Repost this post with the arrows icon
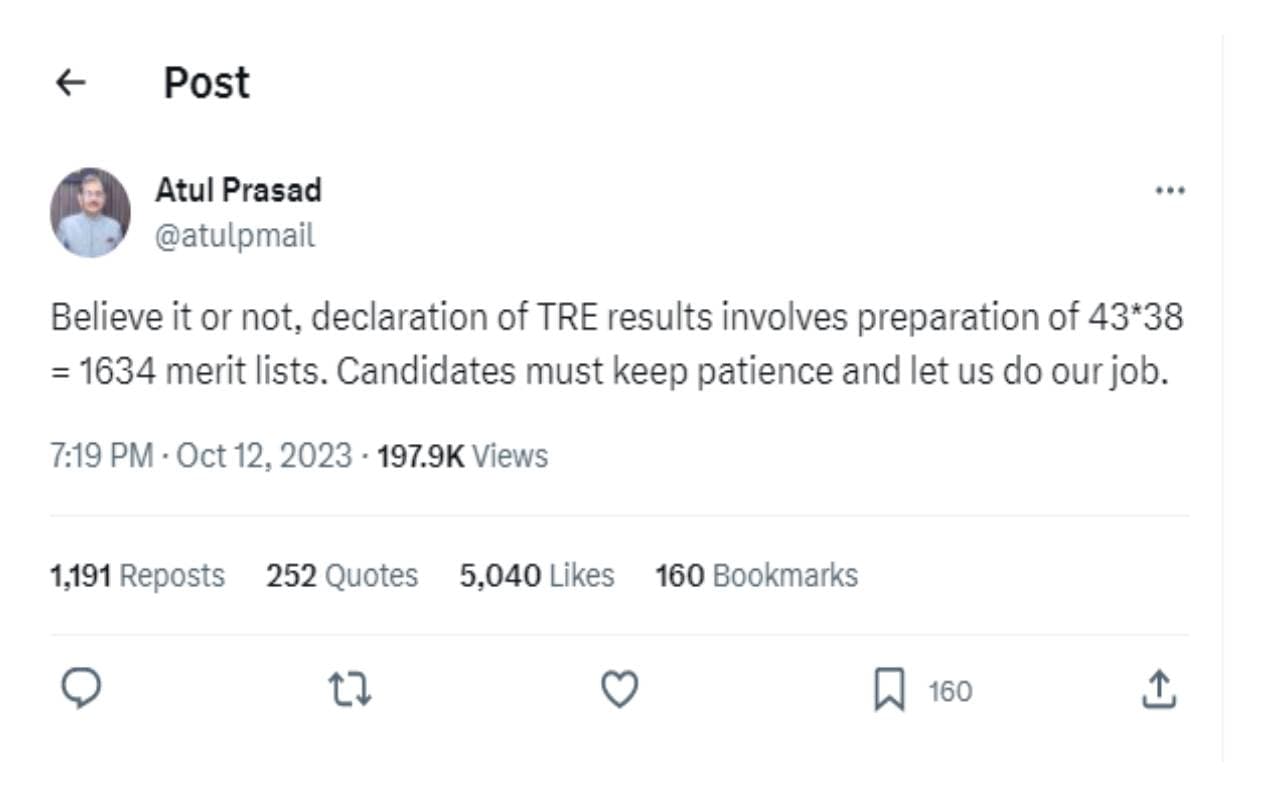1280x800 pixels. click(x=350, y=690)
